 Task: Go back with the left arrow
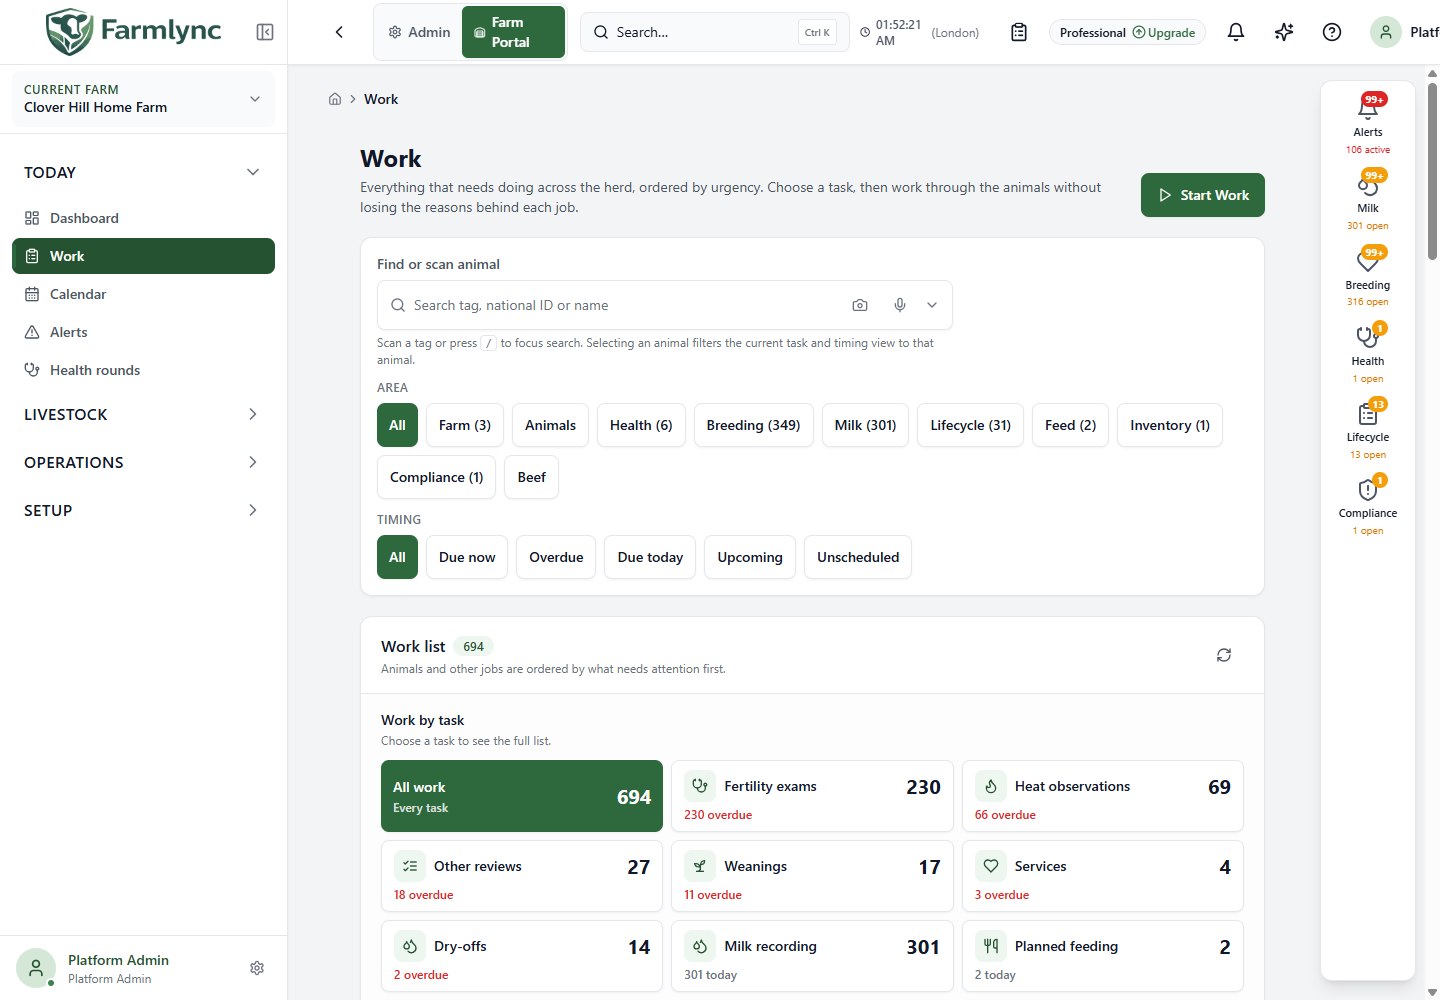click(339, 32)
